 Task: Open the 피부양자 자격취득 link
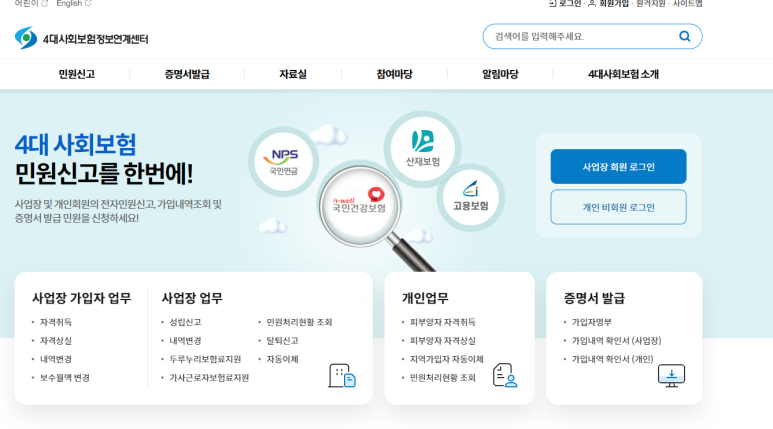point(443,322)
